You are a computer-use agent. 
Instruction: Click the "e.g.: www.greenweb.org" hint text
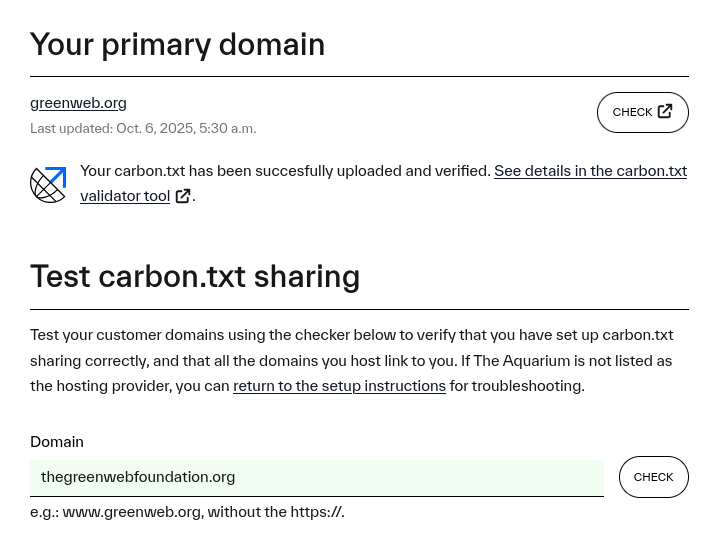pos(187,512)
